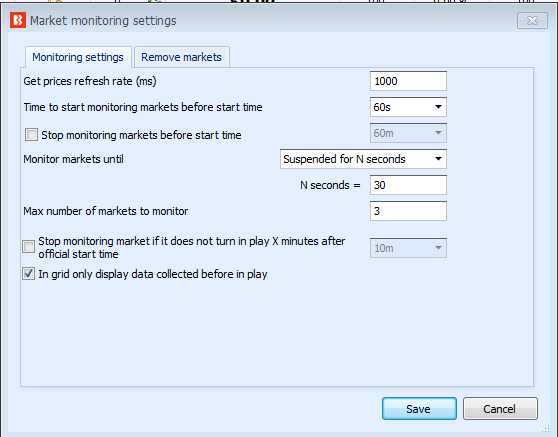
Task: Enable Stop monitoring markets before start time
Action: [31, 135]
